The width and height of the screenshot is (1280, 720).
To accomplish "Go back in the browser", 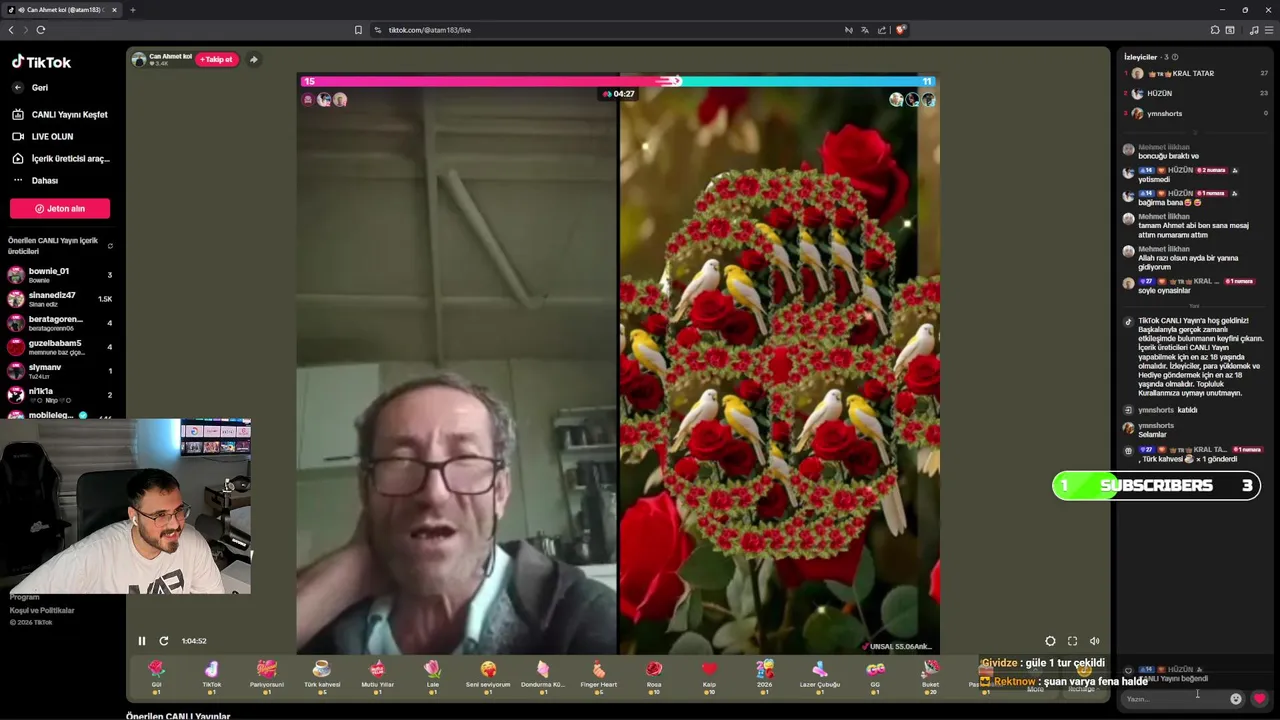I will click(x=11, y=30).
